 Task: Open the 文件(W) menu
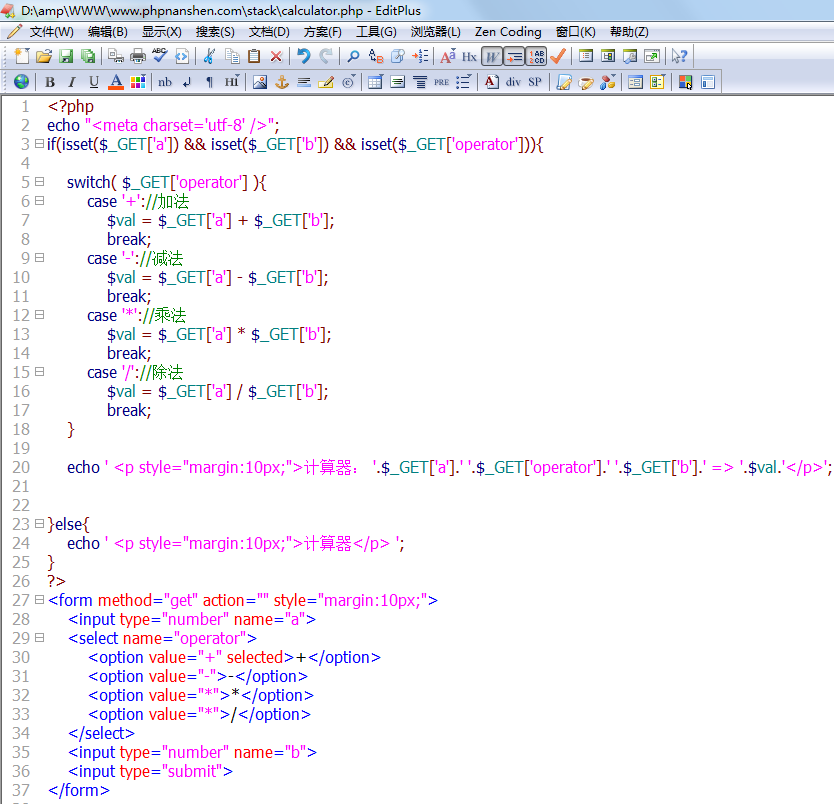[x=52, y=32]
